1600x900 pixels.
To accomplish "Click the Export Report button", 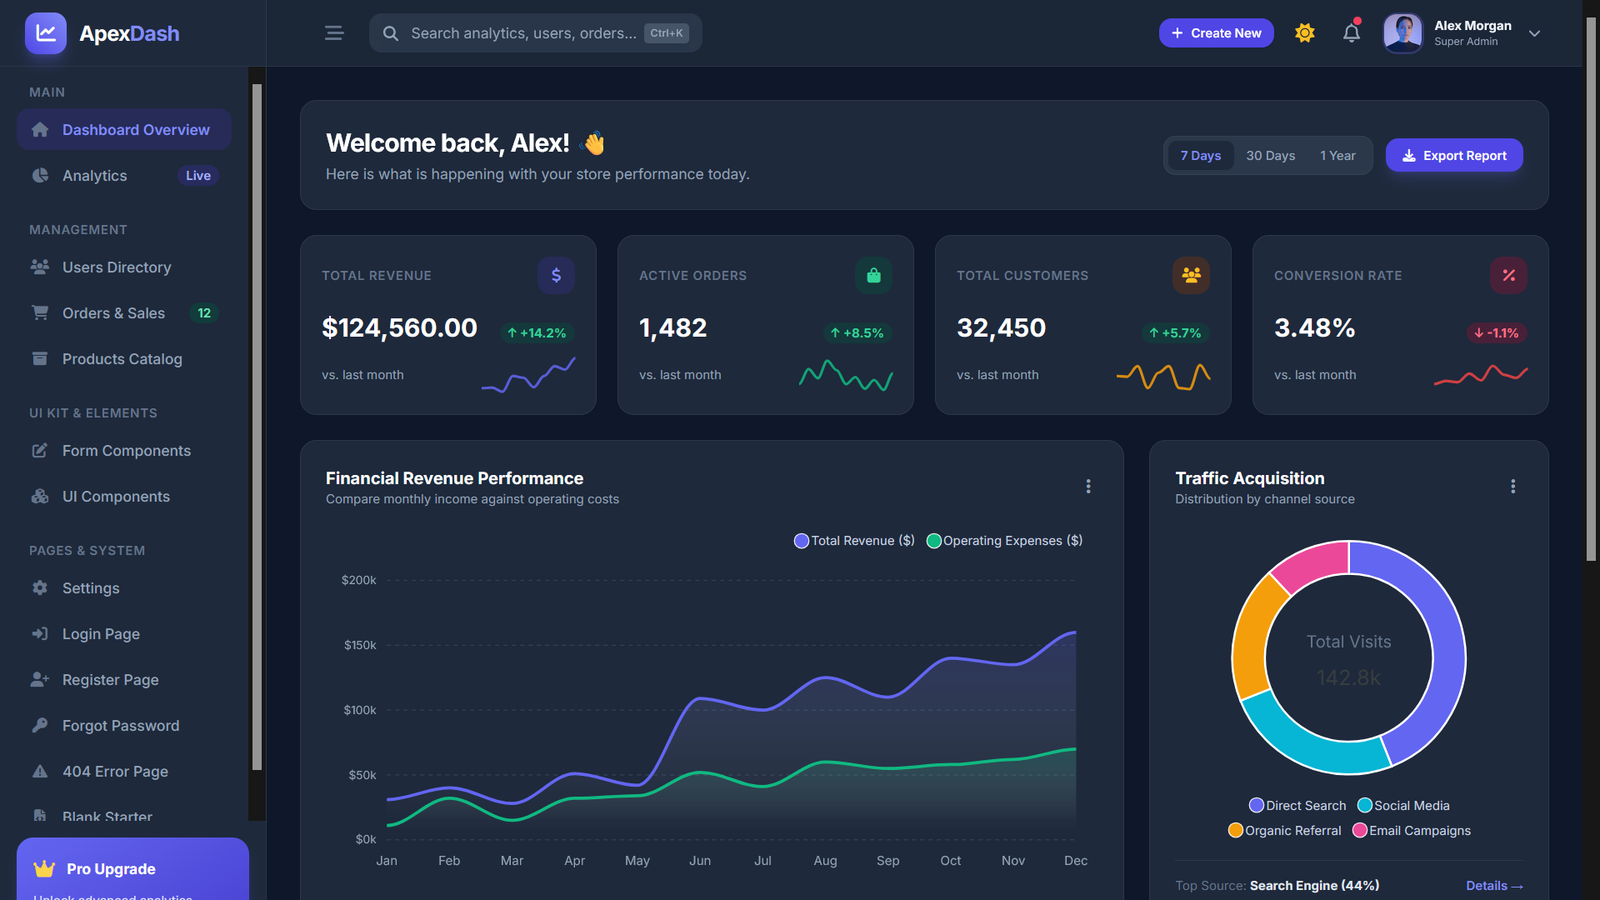I will [x=1454, y=155].
